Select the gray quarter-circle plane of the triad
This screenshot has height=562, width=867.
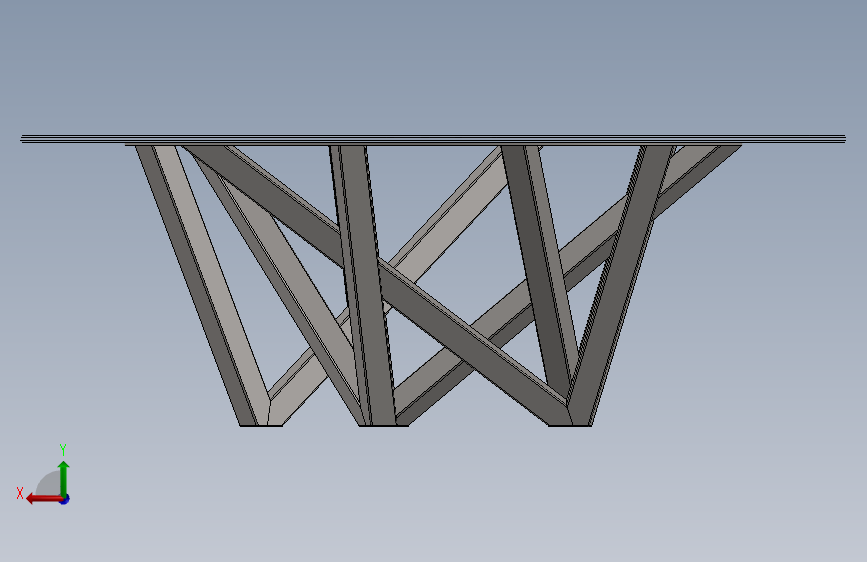[49, 484]
